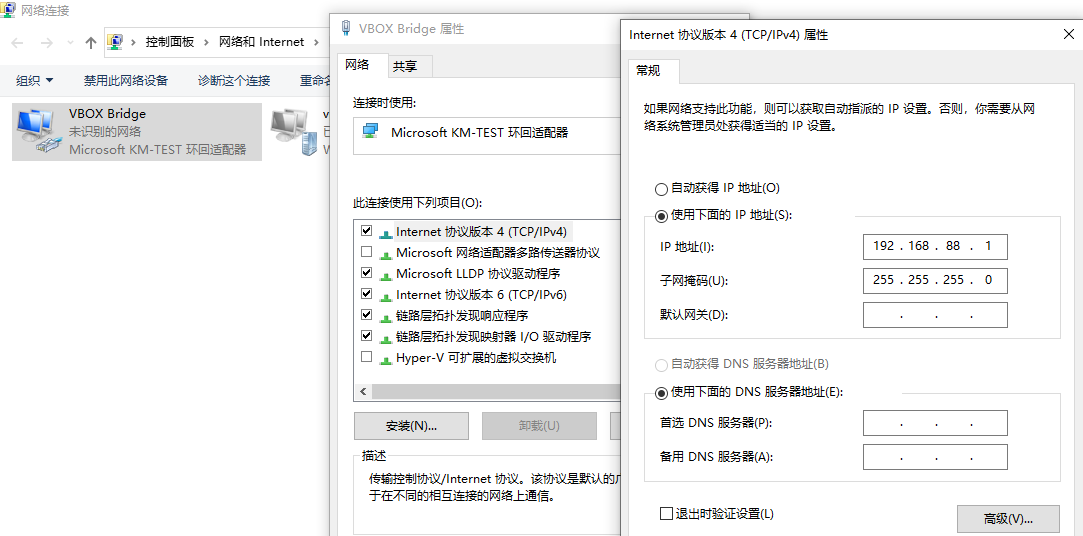1083x536 pixels.
Task: Click 网络和 Internet breadcrumb
Action: click(x=261, y=42)
